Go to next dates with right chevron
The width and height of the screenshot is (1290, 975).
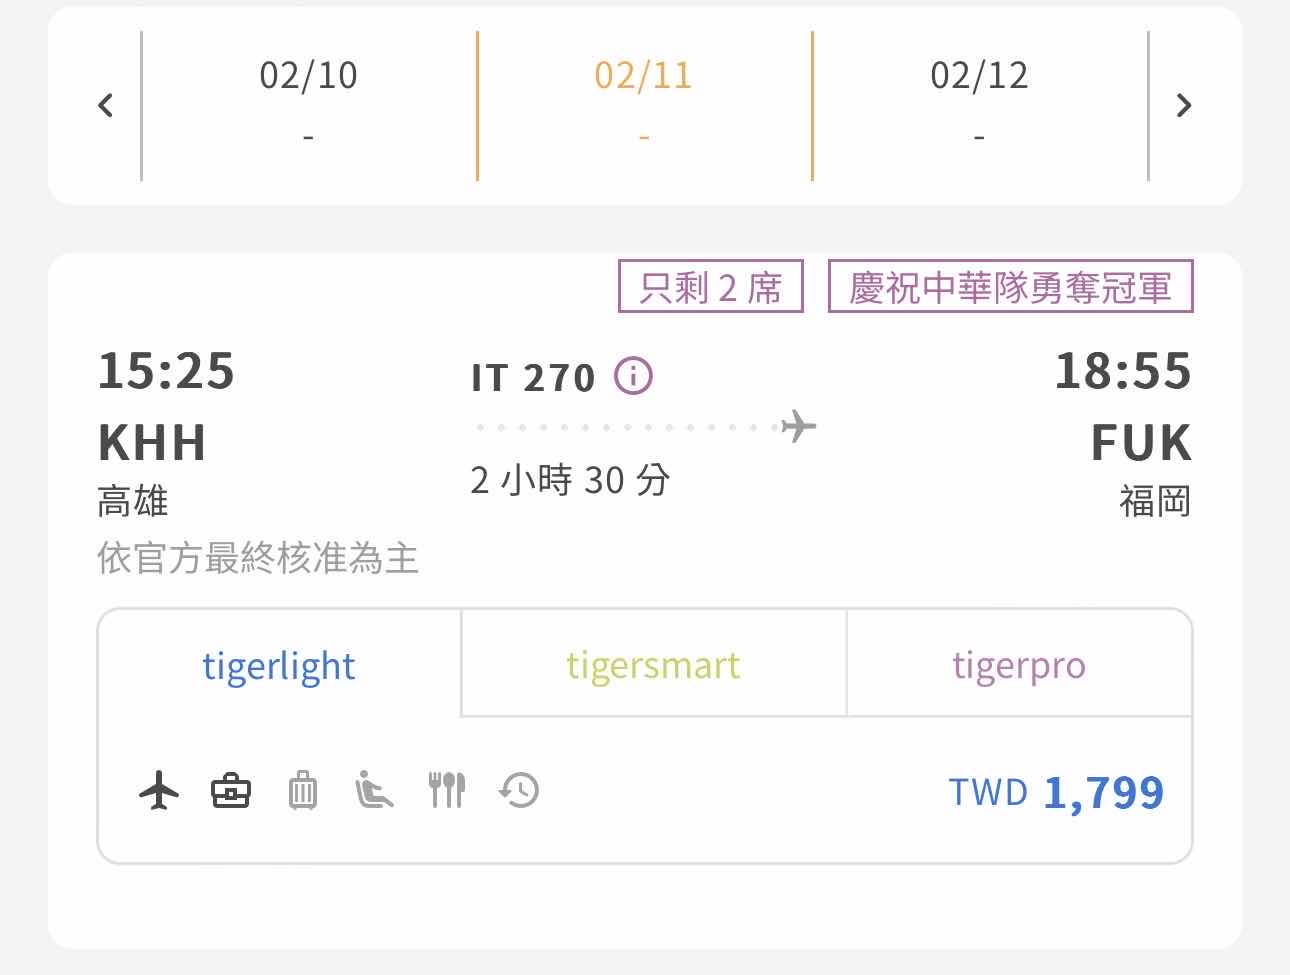click(1184, 105)
